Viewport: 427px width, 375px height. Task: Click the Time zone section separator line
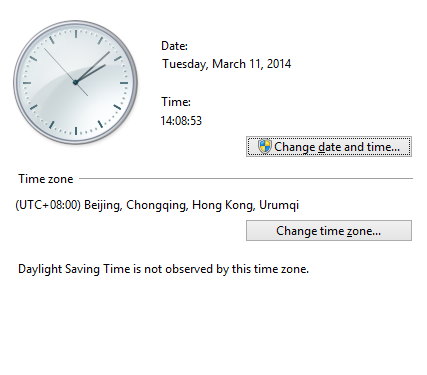[246, 178]
